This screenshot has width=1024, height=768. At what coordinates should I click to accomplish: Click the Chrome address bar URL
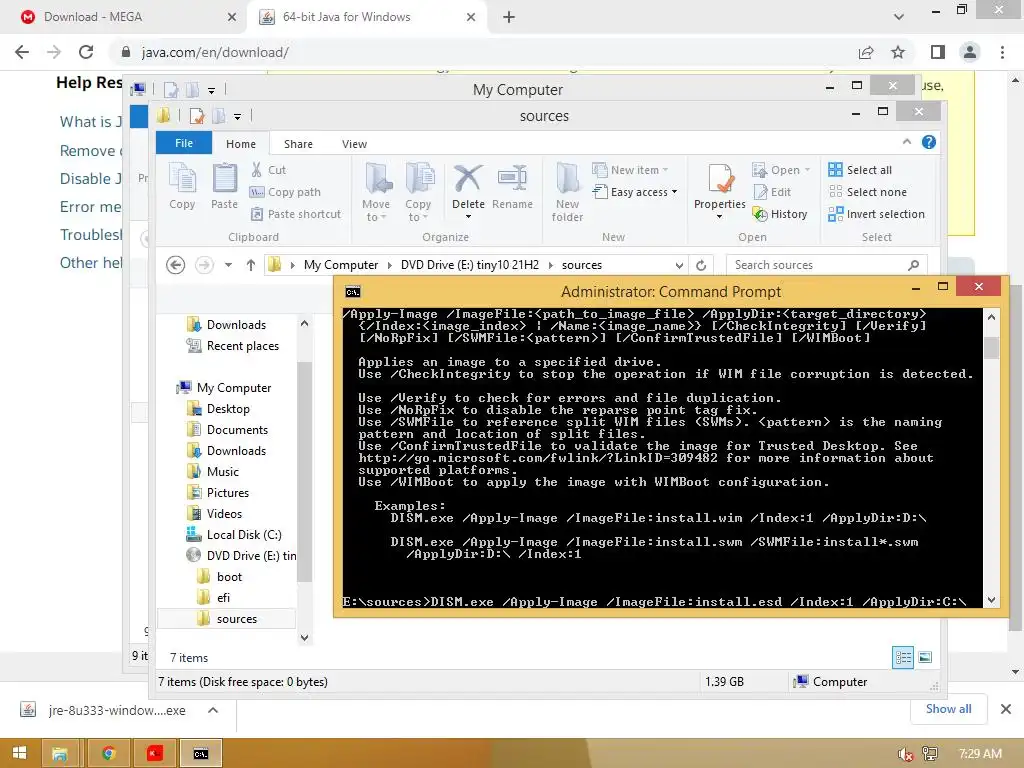[x=215, y=52]
